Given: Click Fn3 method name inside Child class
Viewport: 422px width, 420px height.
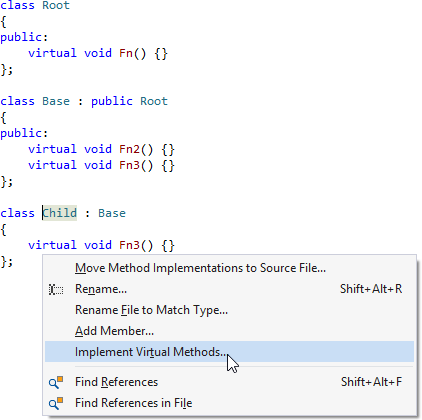Looking at the screenshot, I should 129,245.
